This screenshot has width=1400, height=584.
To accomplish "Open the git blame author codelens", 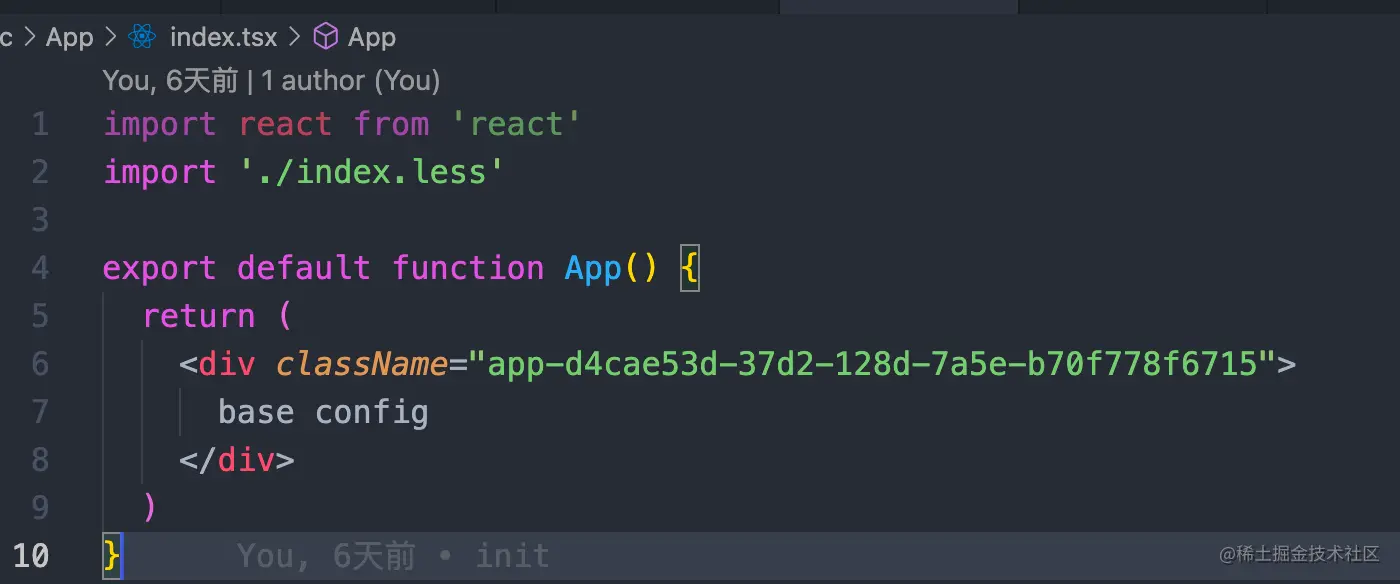I will [271, 80].
